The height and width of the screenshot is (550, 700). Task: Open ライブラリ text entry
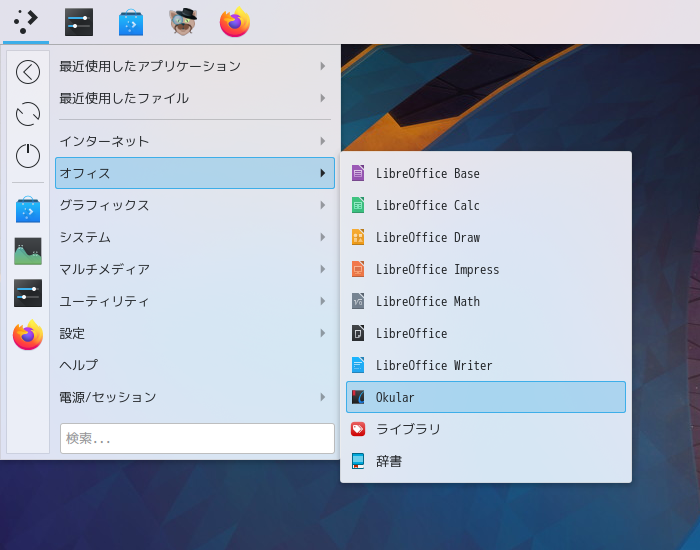(x=408, y=429)
